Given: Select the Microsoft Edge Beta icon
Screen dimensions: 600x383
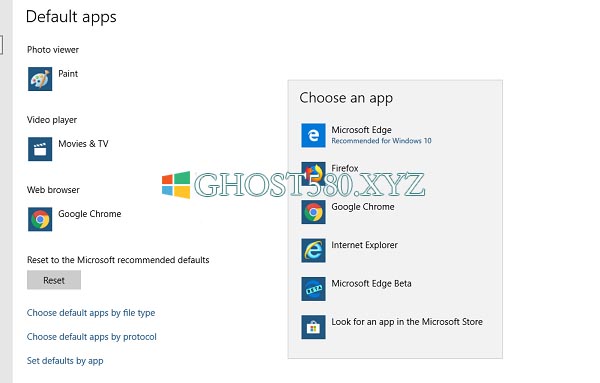Looking at the screenshot, I should pyautogui.click(x=313, y=289).
